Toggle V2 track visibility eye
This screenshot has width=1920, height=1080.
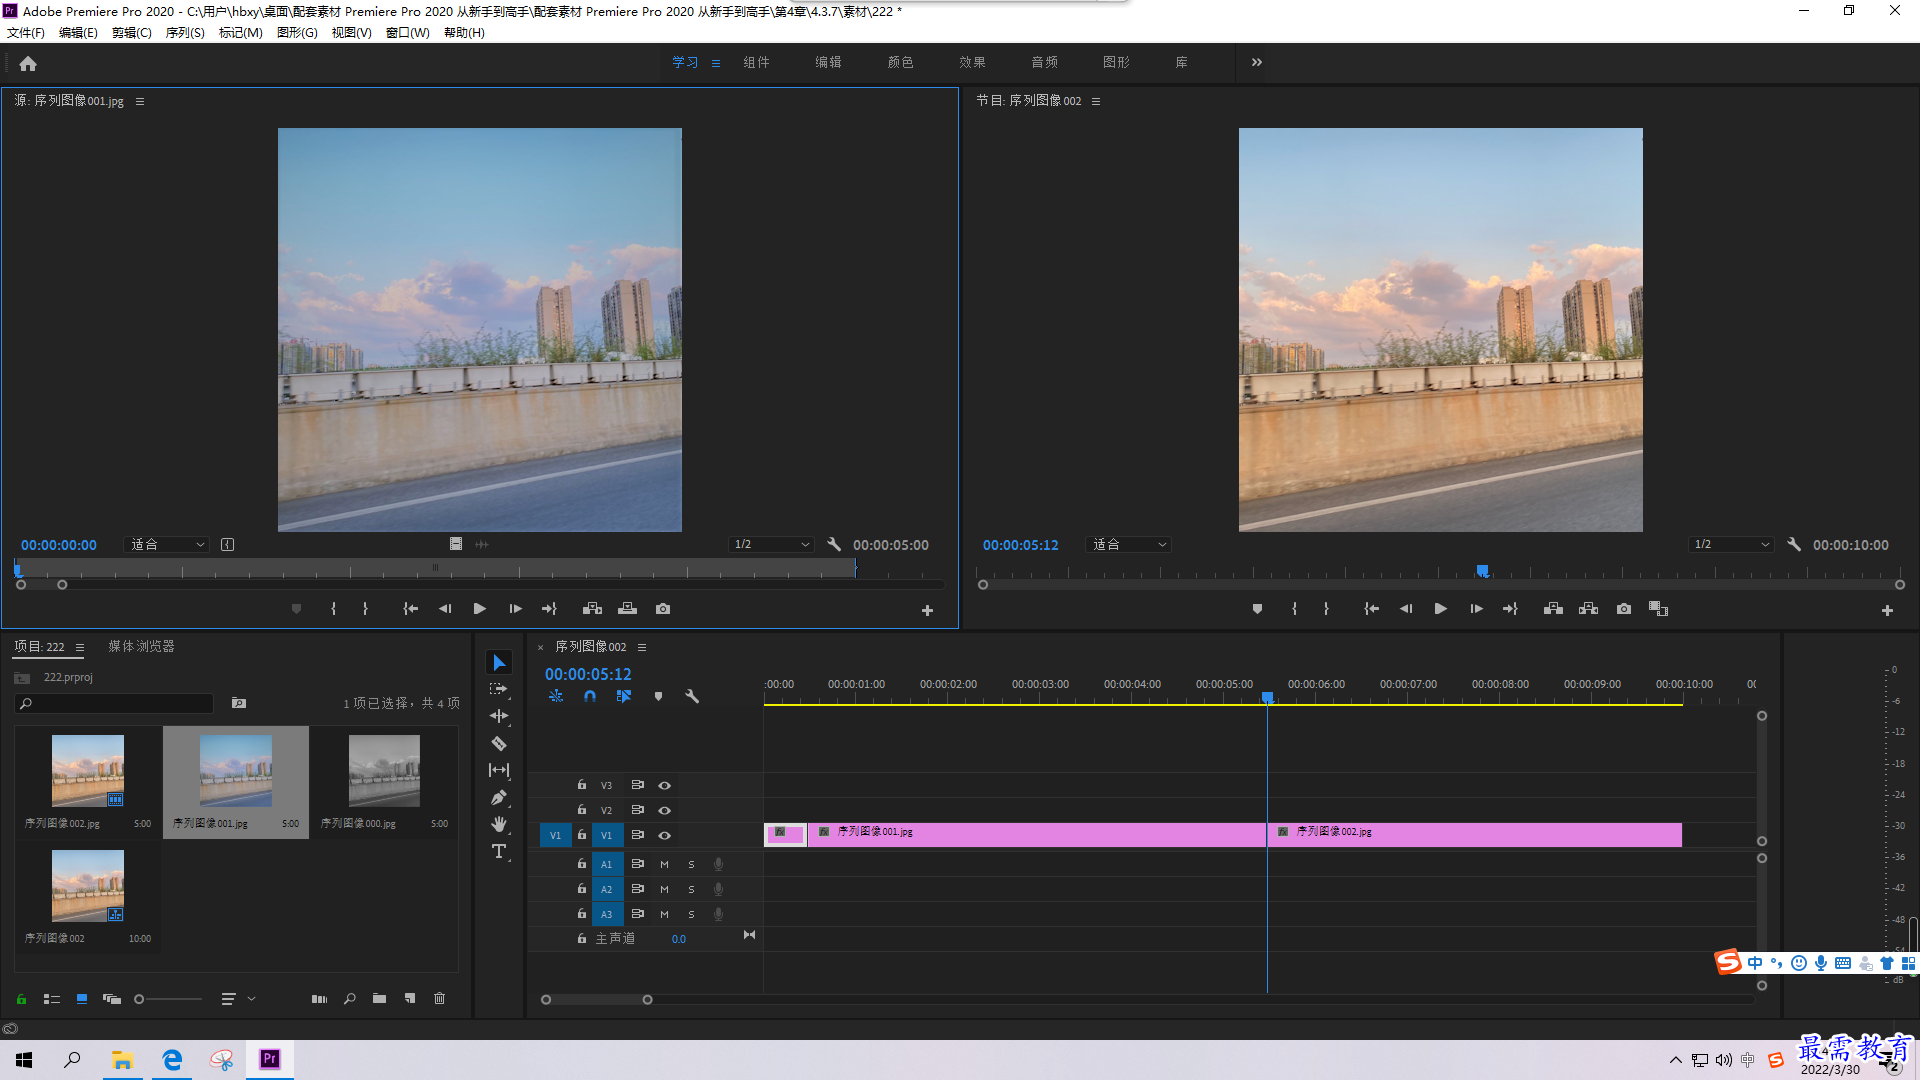664,810
